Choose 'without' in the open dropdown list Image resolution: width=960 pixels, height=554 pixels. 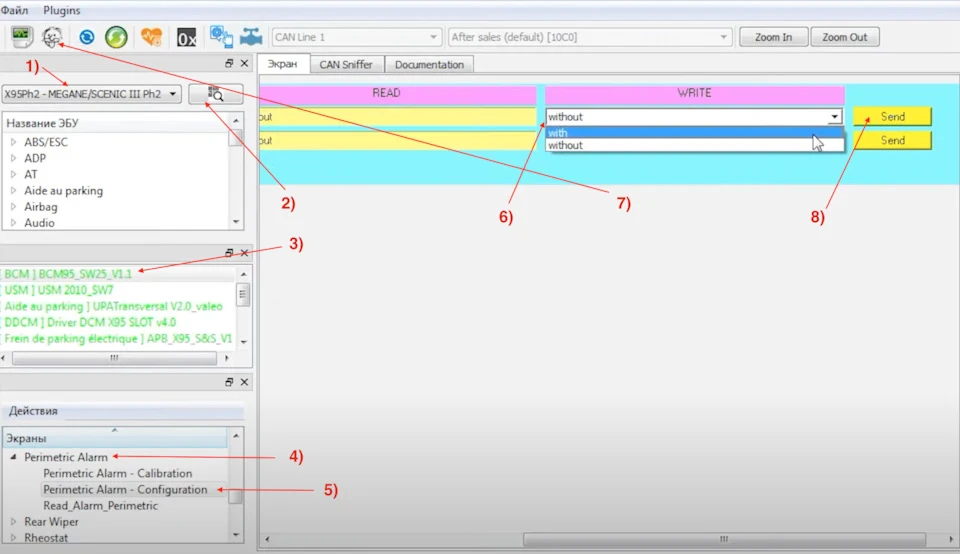(x=694, y=145)
